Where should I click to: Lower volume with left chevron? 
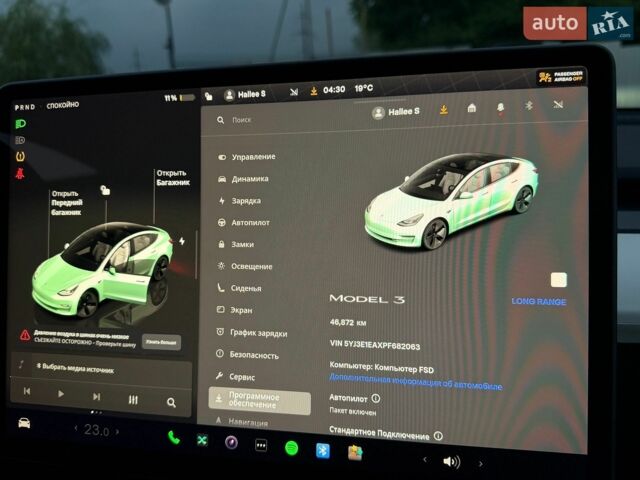(425, 460)
